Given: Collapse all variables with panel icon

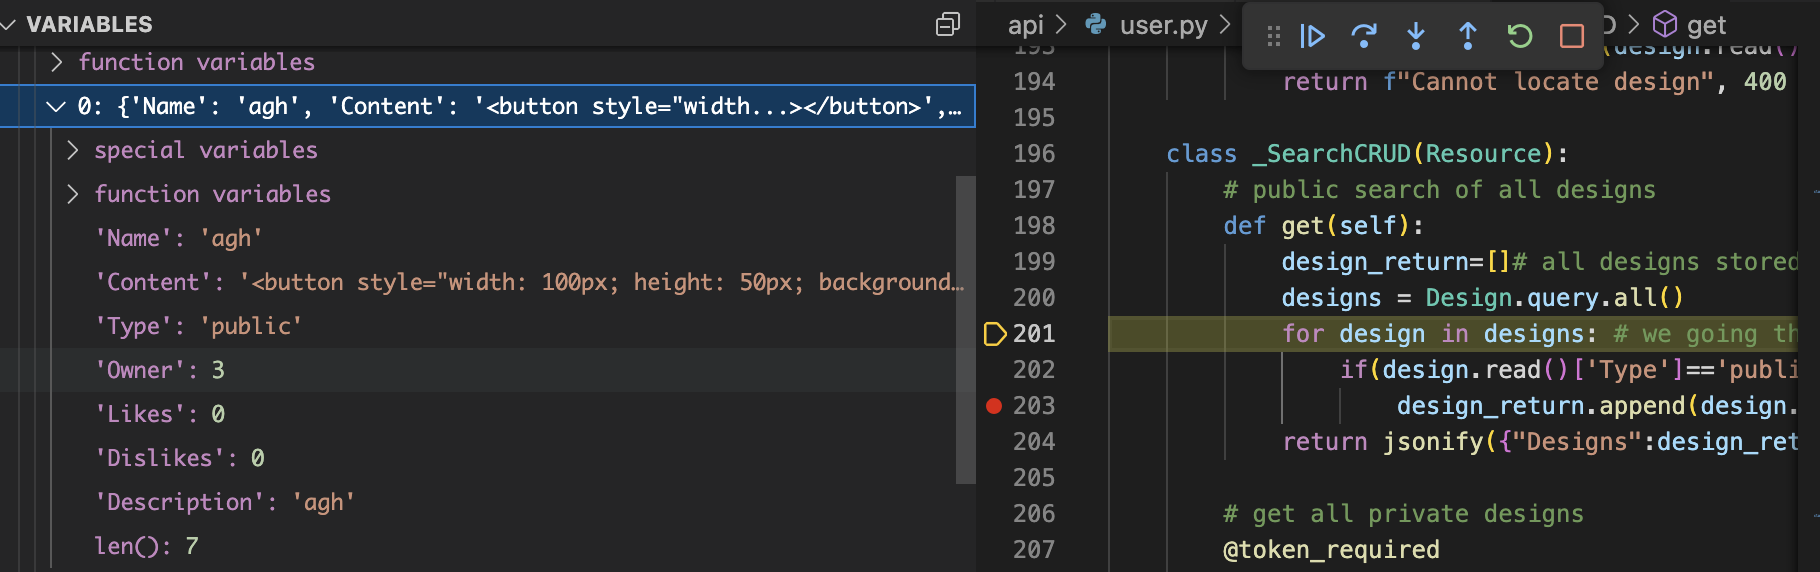Looking at the screenshot, I should point(948,24).
